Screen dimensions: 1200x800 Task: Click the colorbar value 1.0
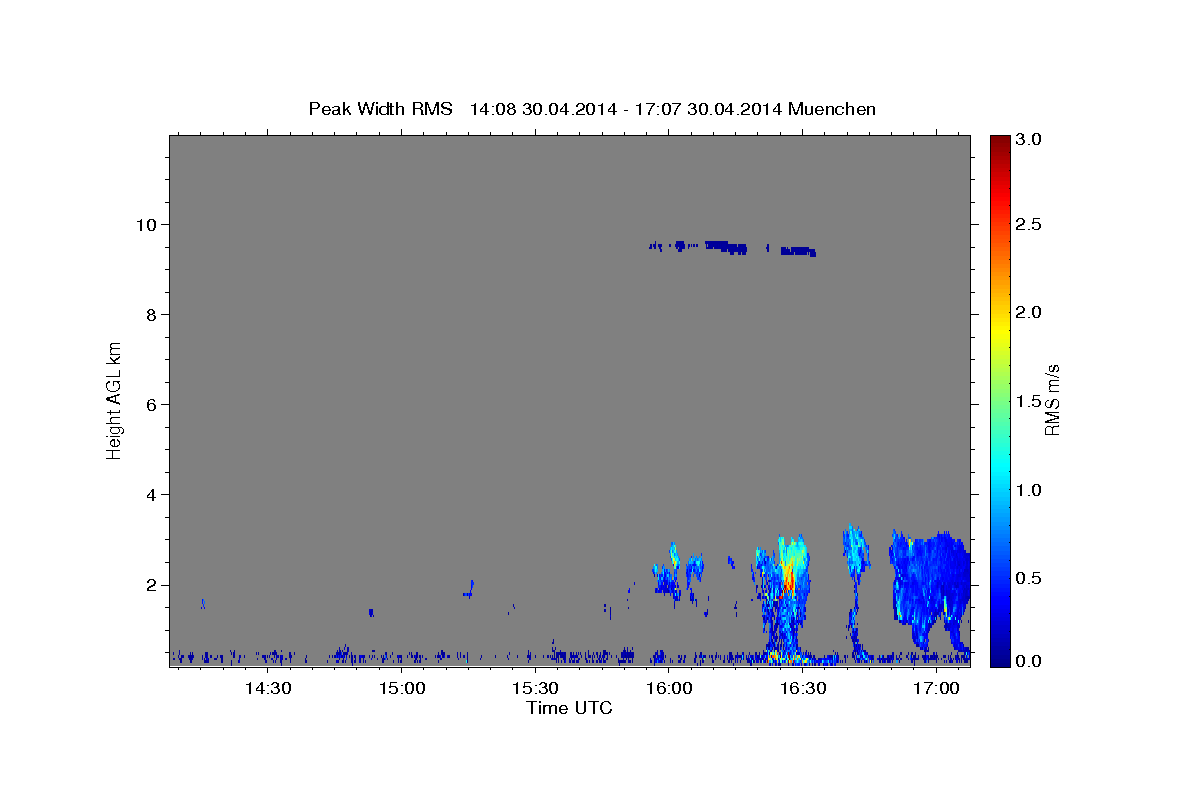(x=1029, y=490)
